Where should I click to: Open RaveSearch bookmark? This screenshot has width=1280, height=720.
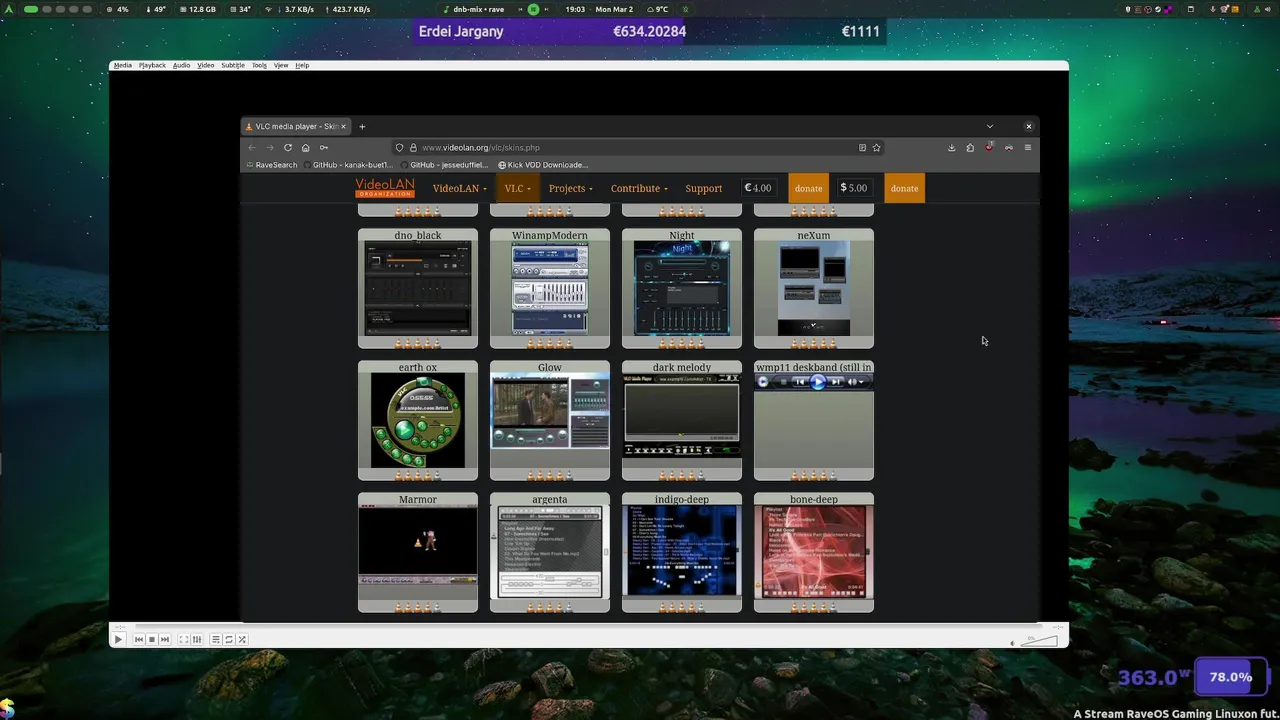pyautogui.click(x=271, y=165)
